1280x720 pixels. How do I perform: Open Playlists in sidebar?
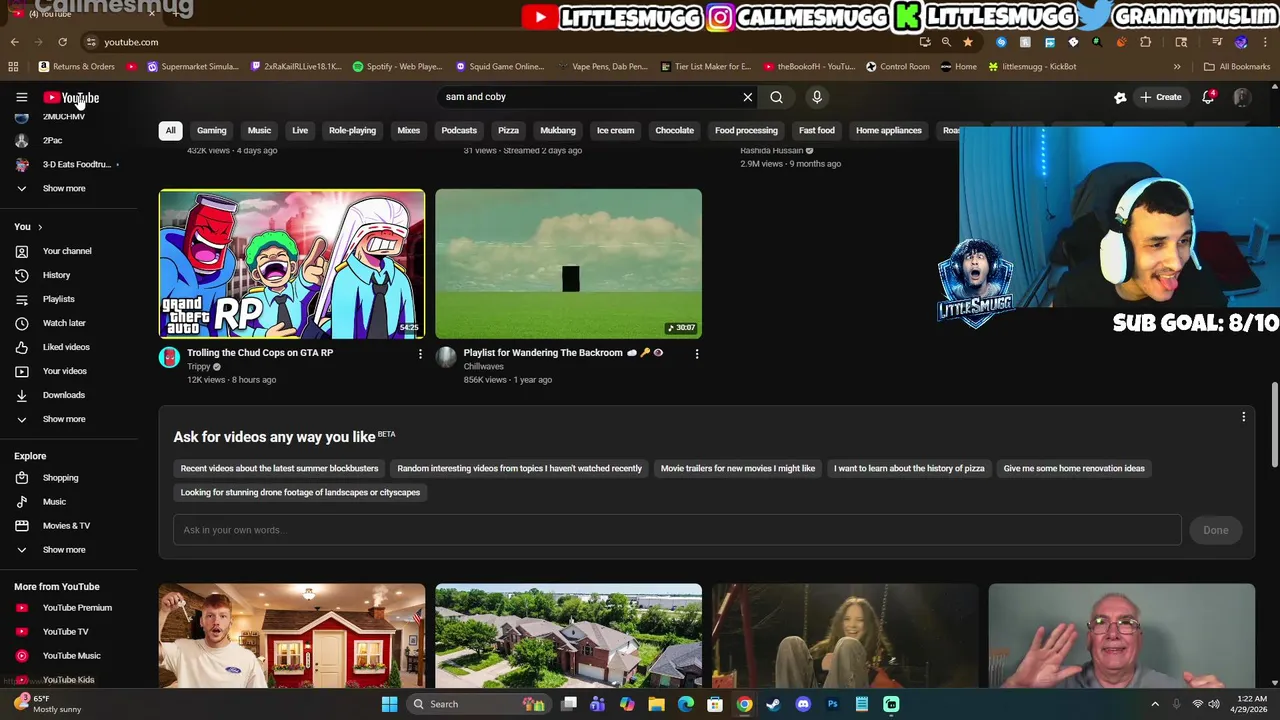coord(59,299)
